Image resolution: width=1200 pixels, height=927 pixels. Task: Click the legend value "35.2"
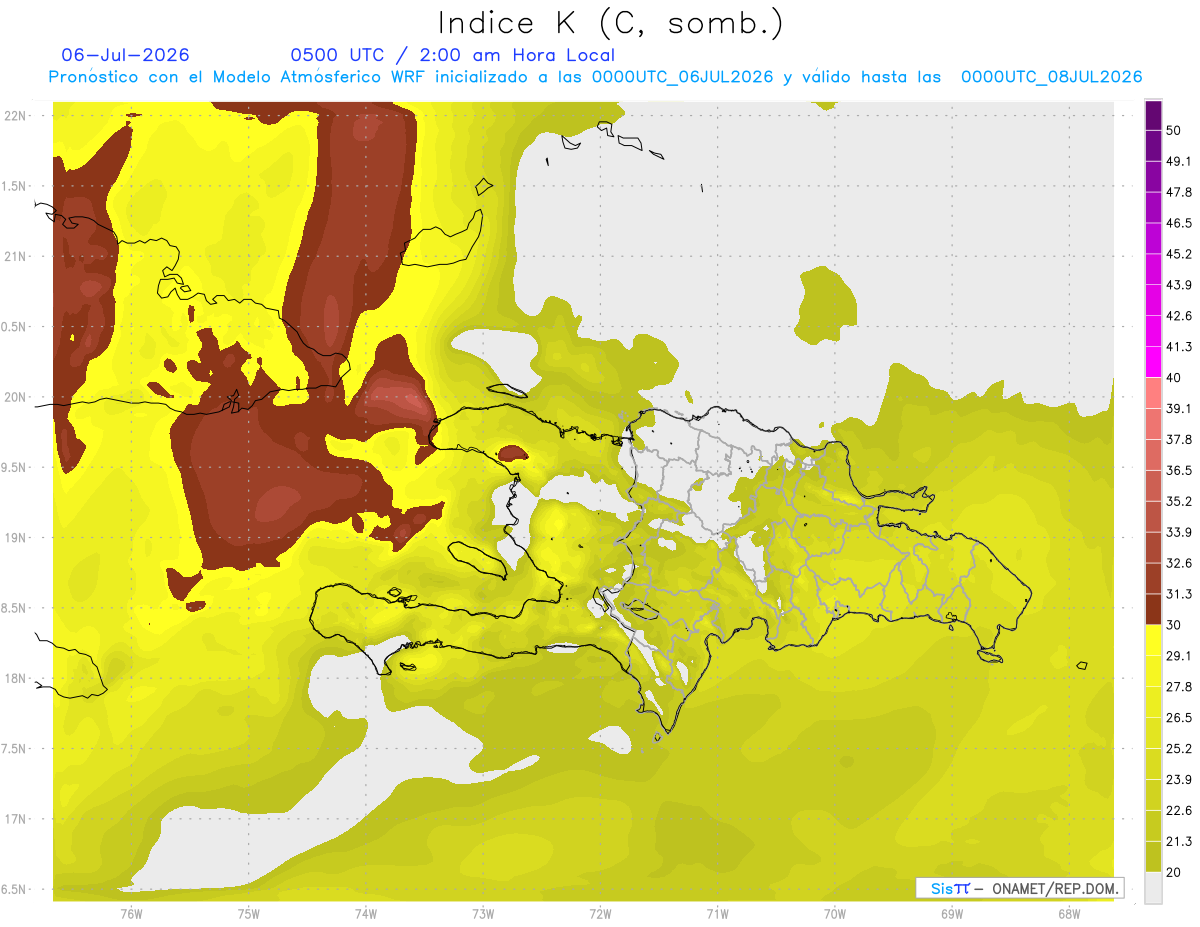coord(1179,501)
